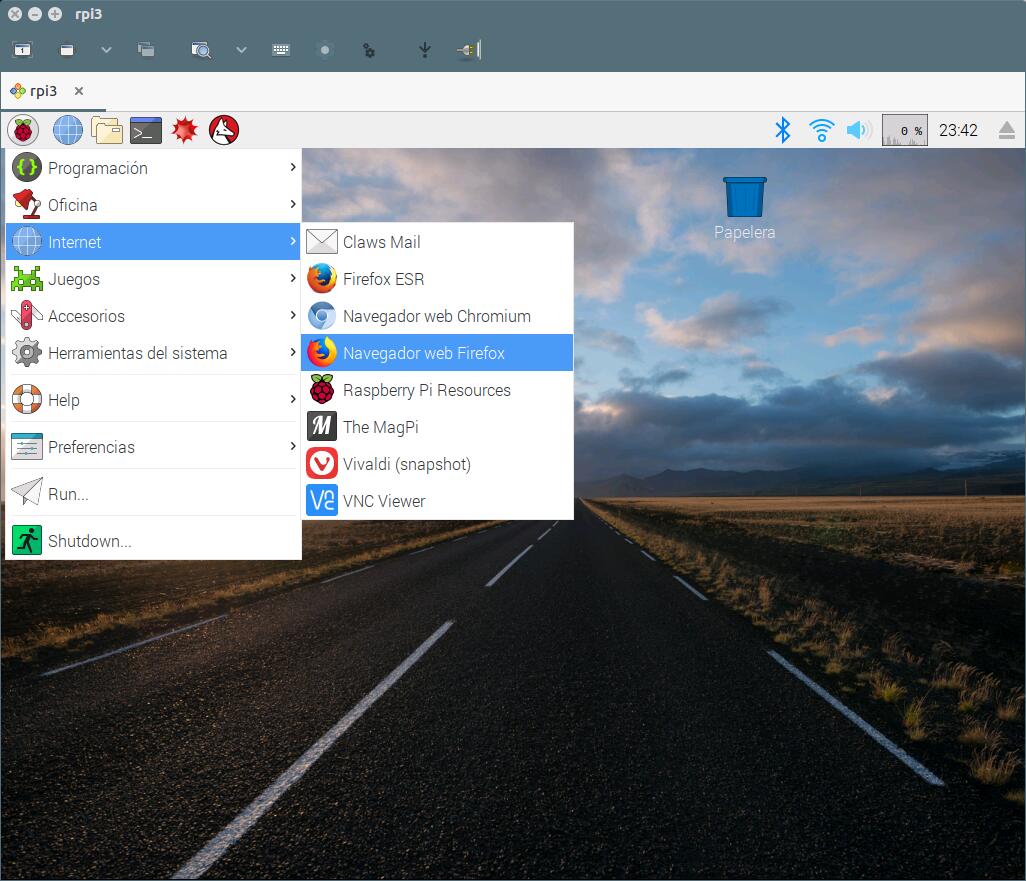Open Mathematica red spiky icon

pyautogui.click(x=185, y=130)
